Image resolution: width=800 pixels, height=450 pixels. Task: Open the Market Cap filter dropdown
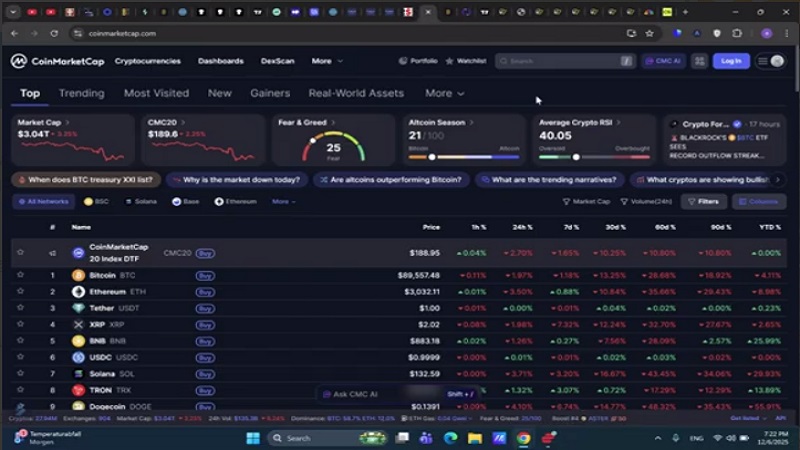[x=586, y=201]
